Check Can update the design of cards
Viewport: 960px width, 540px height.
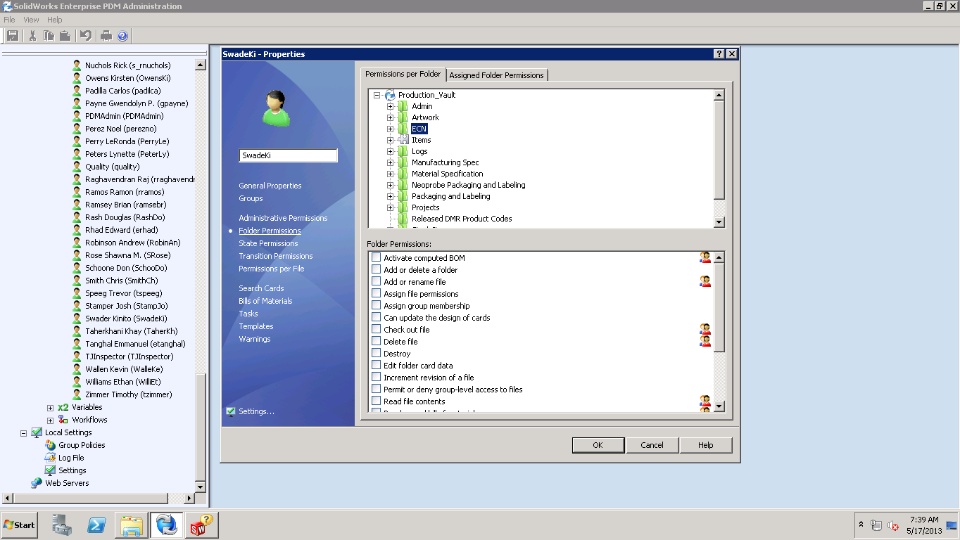point(376,317)
